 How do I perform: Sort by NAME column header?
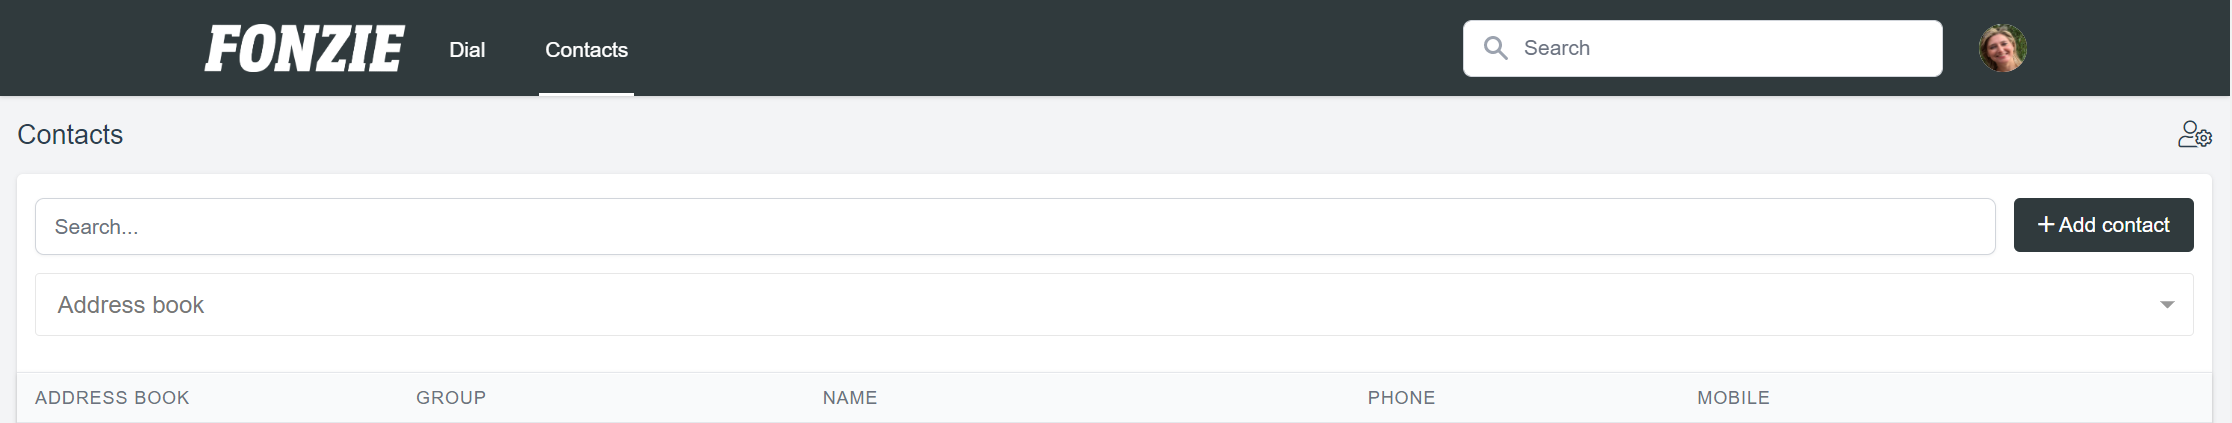coord(850,397)
